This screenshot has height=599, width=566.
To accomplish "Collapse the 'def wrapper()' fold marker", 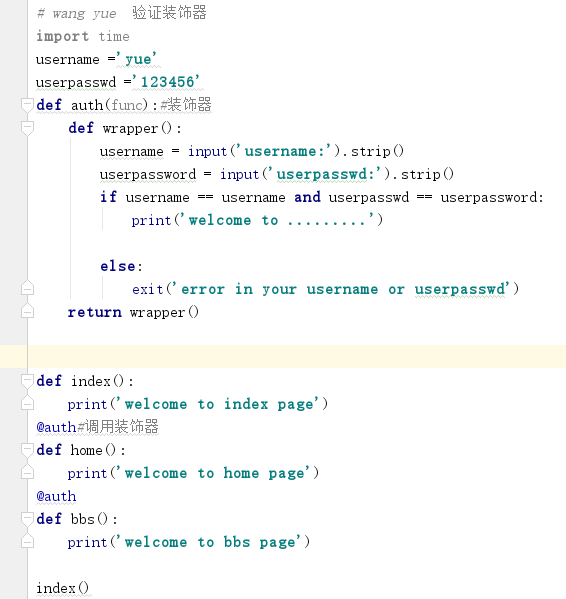I will 27,128.
